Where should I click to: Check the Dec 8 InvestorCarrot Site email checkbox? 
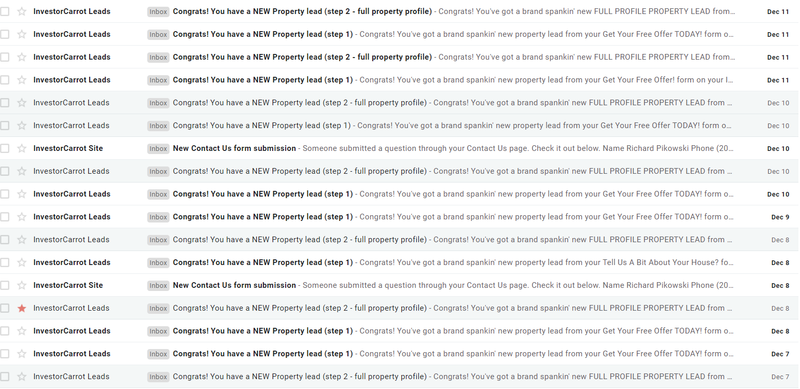[5, 285]
